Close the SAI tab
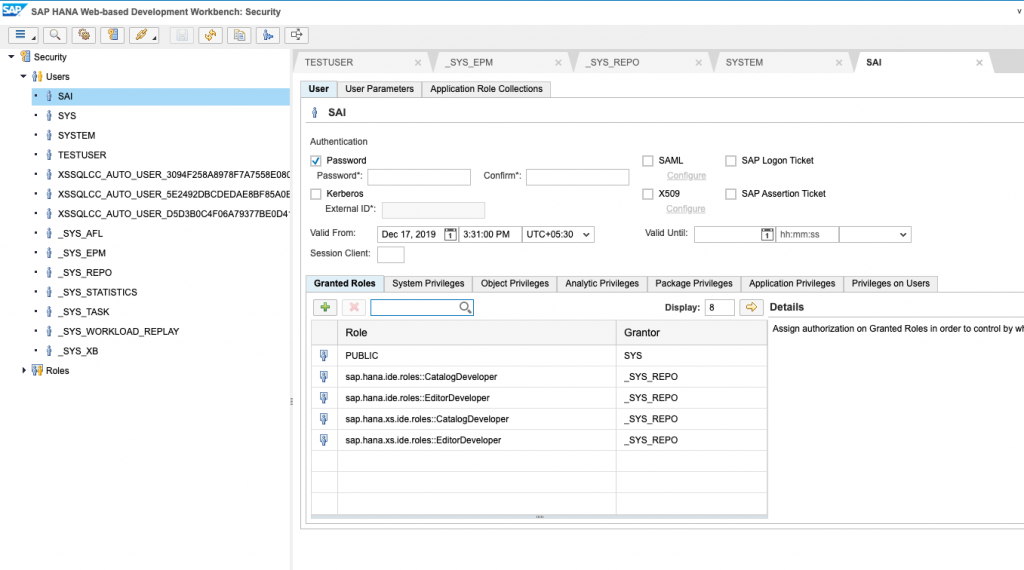 click(x=980, y=63)
